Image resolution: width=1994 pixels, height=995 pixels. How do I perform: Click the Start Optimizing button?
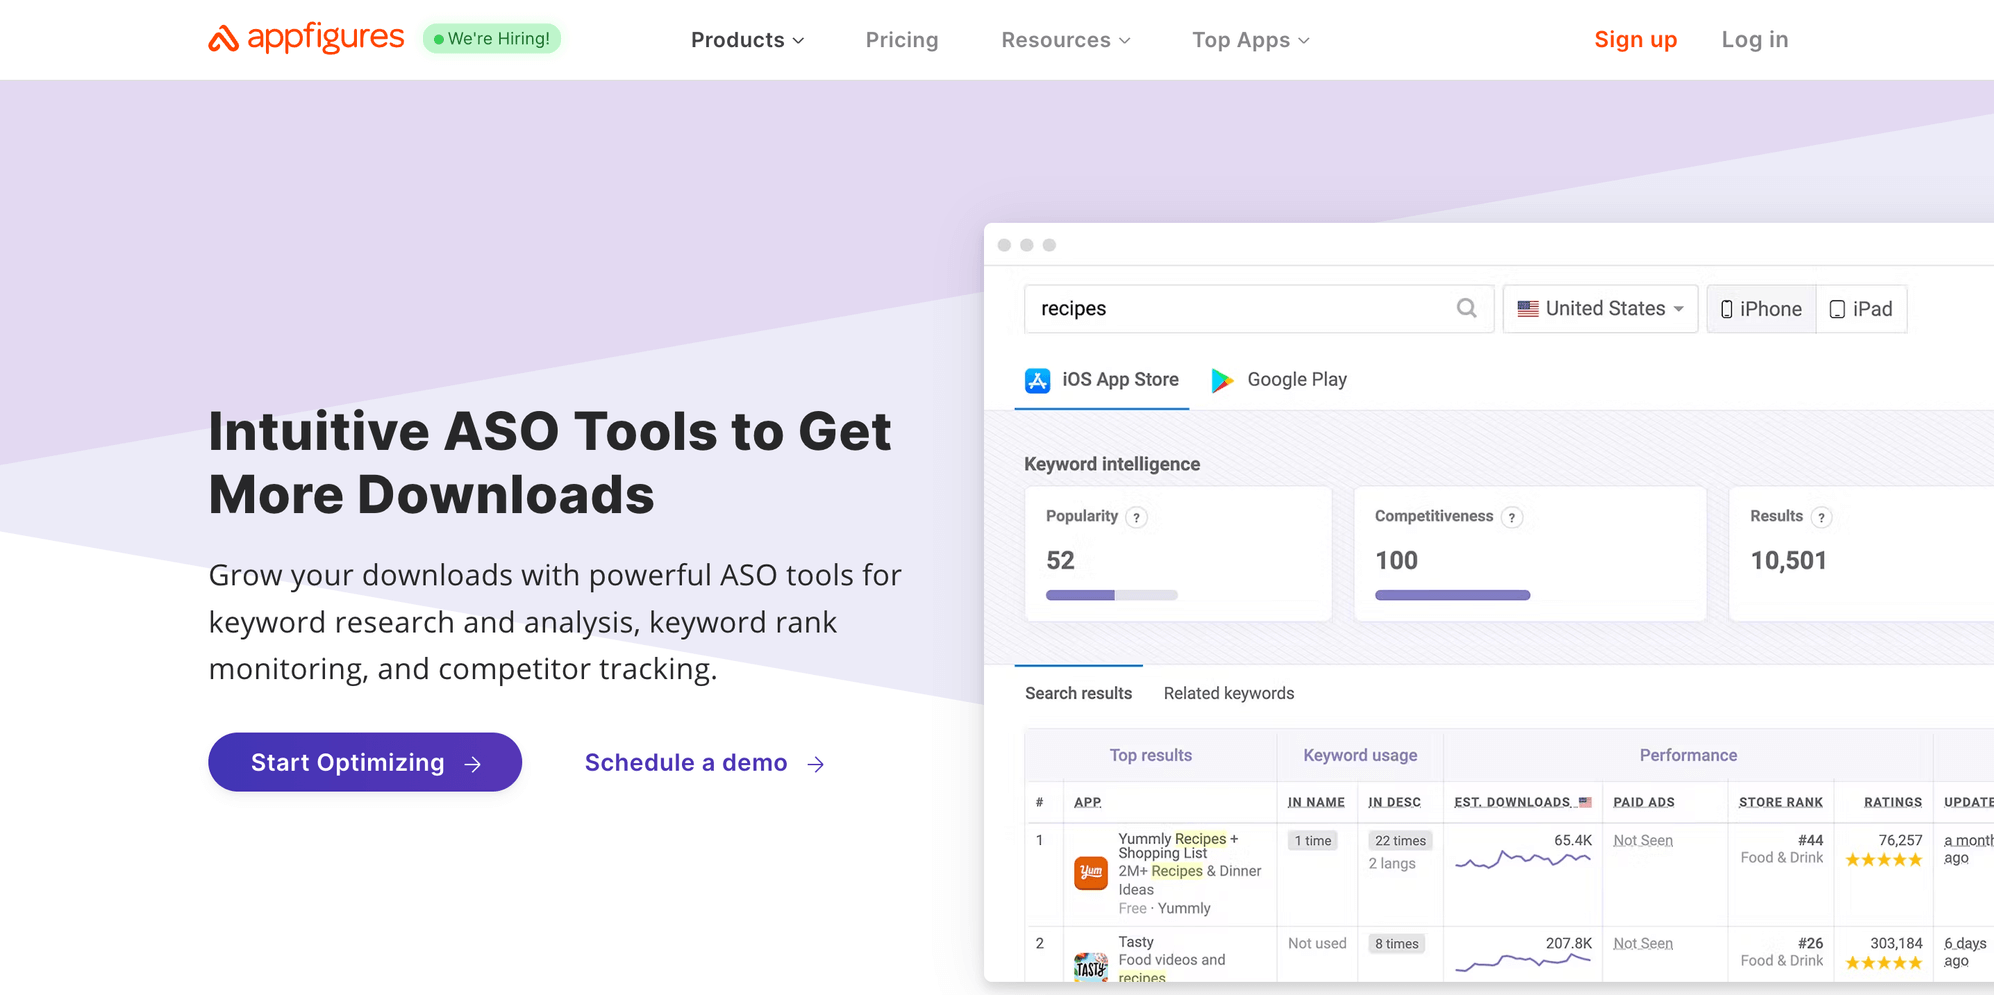[365, 762]
